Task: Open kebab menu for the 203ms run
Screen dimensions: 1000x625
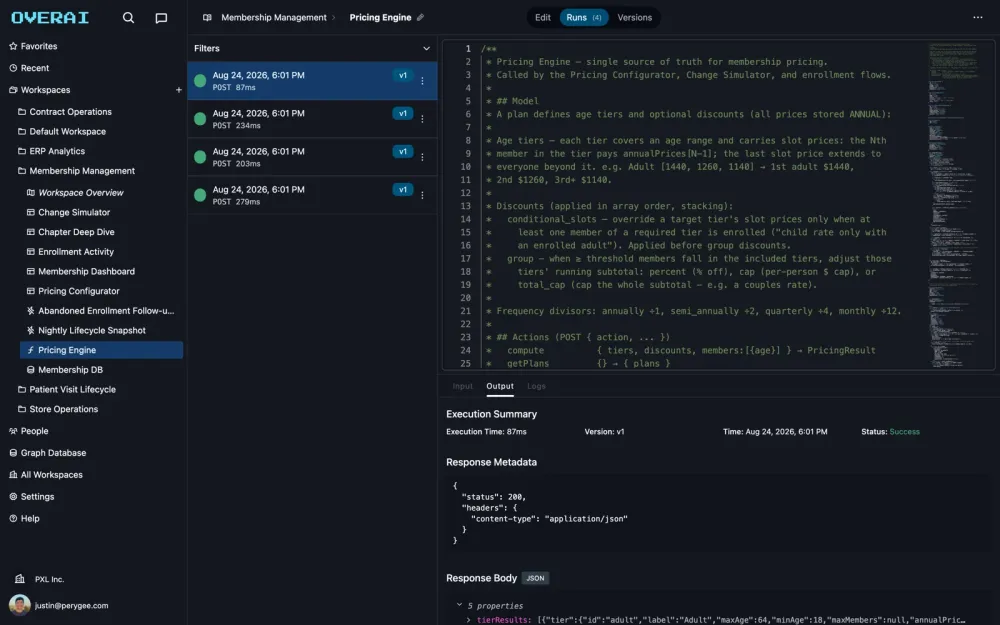Action: [422, 158]
